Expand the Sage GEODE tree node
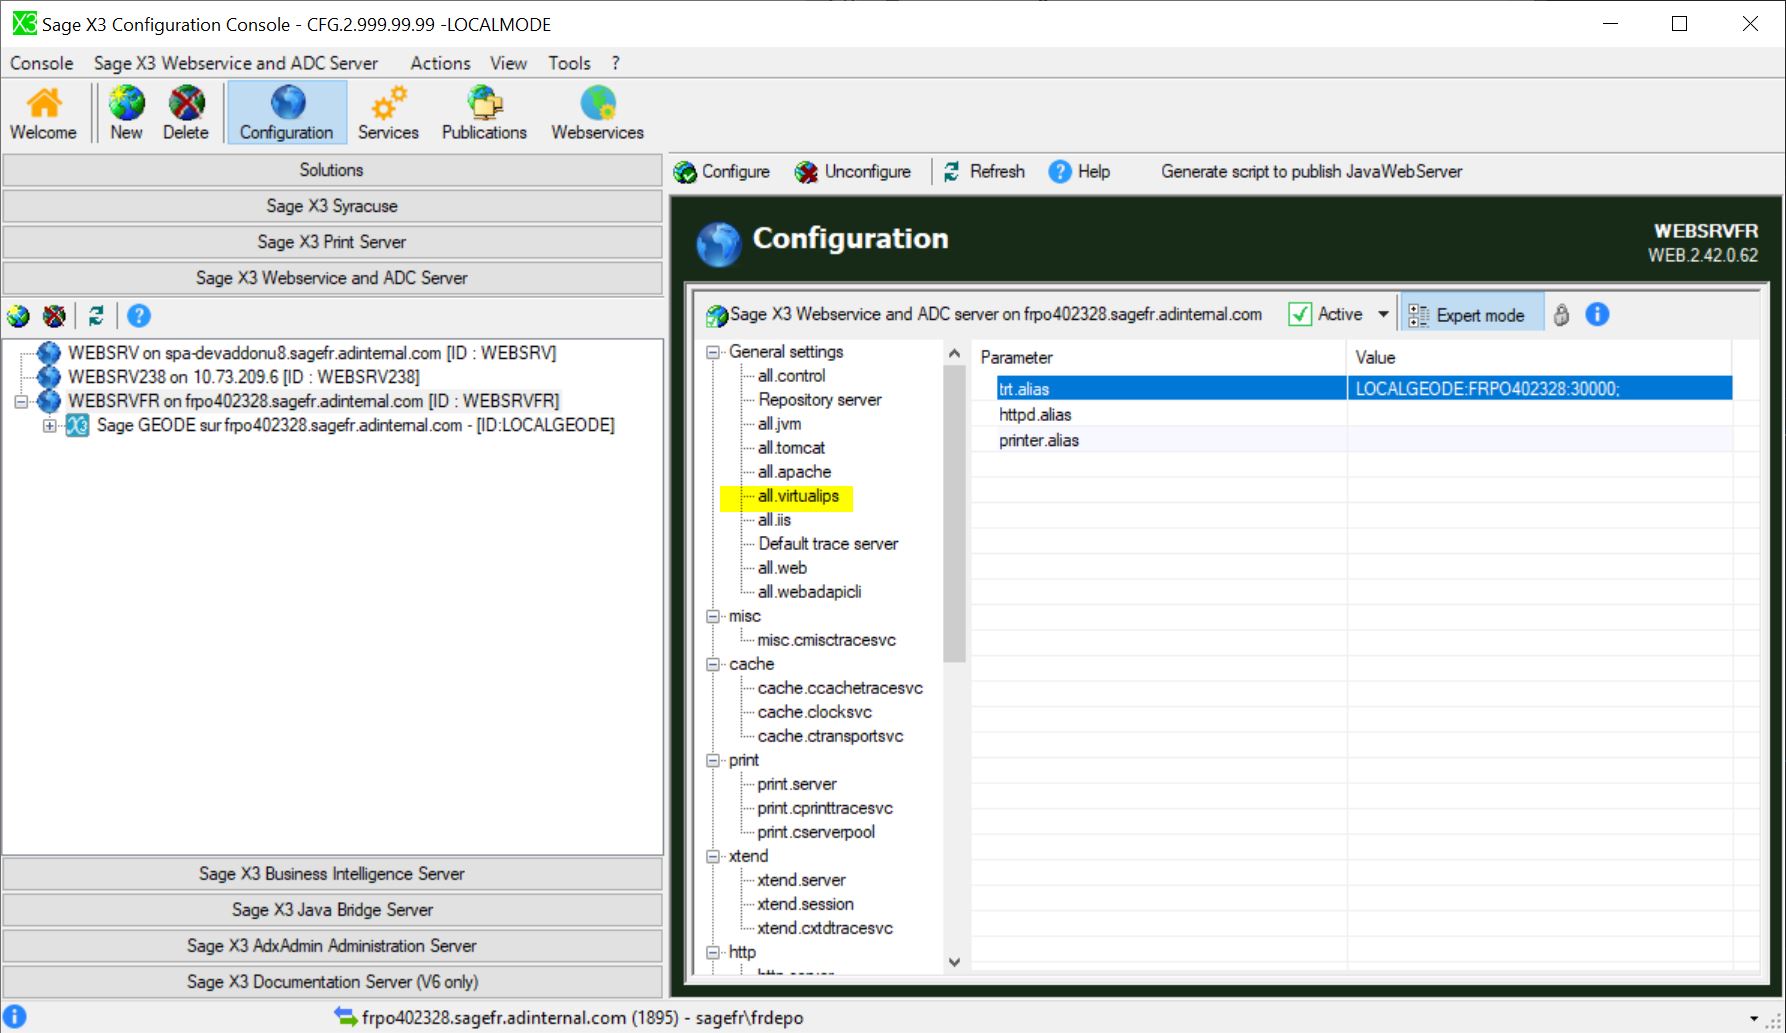 [x=49, y=426]
